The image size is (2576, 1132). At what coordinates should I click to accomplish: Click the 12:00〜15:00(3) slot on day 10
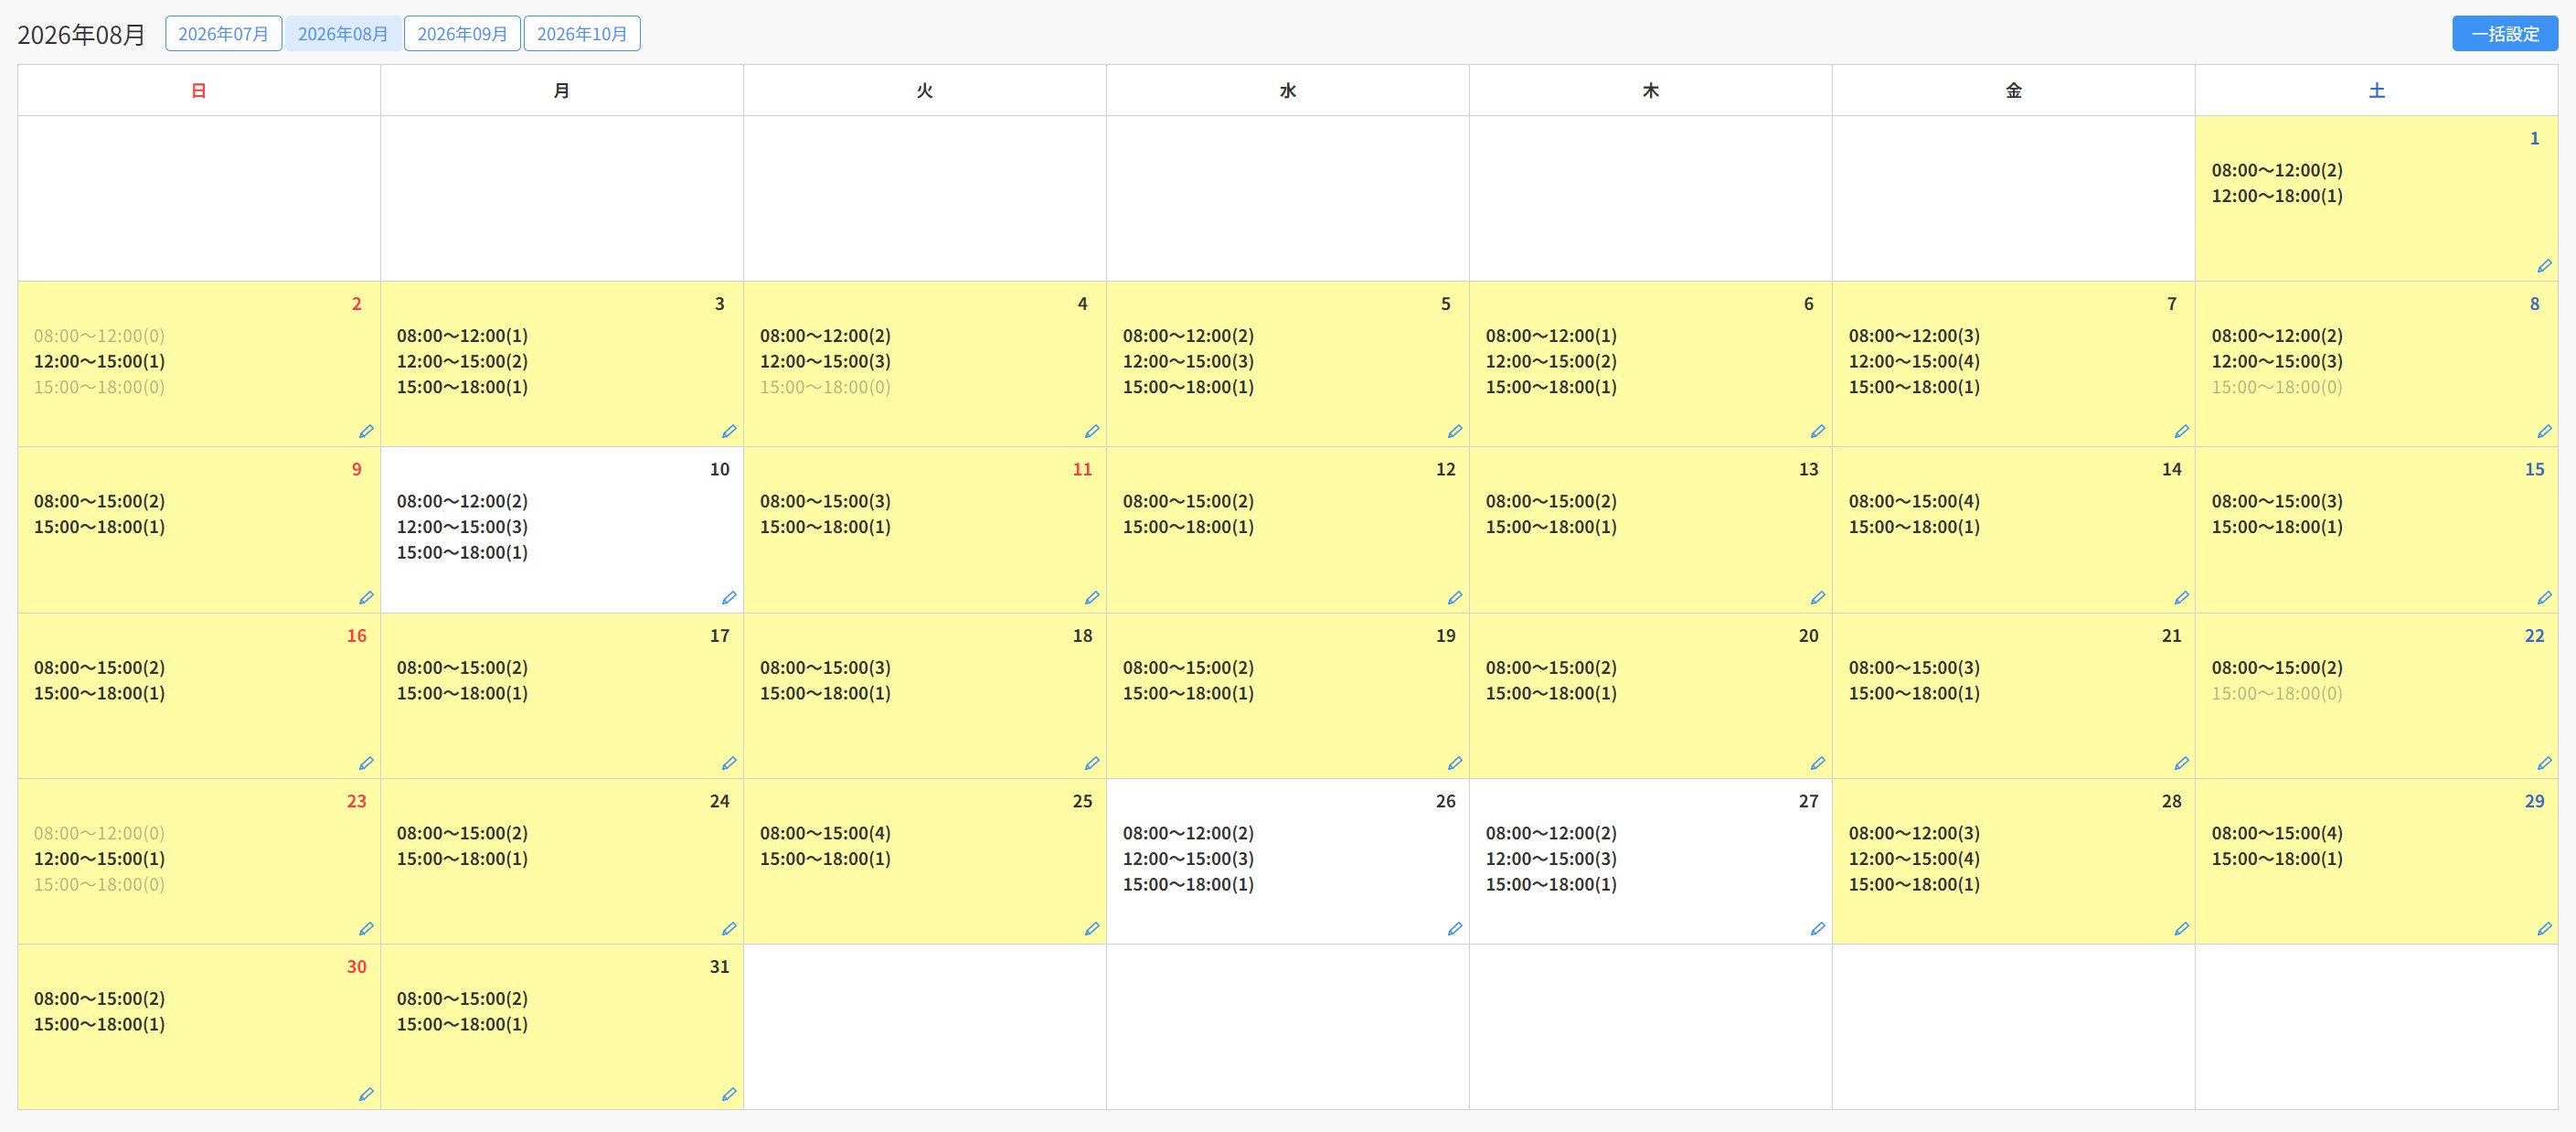pyautogui.click(x=462, y=527)
